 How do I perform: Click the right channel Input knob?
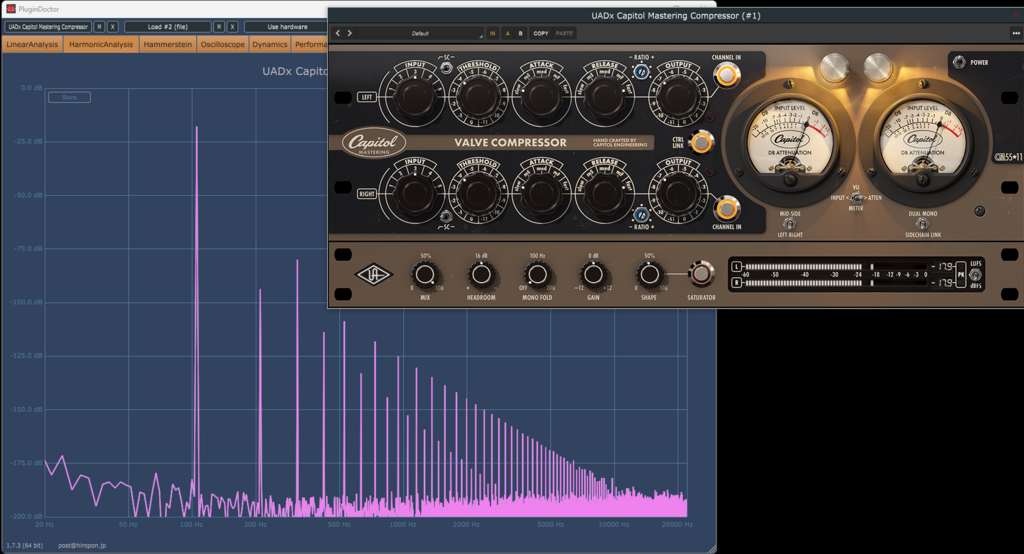coord(414,194)
